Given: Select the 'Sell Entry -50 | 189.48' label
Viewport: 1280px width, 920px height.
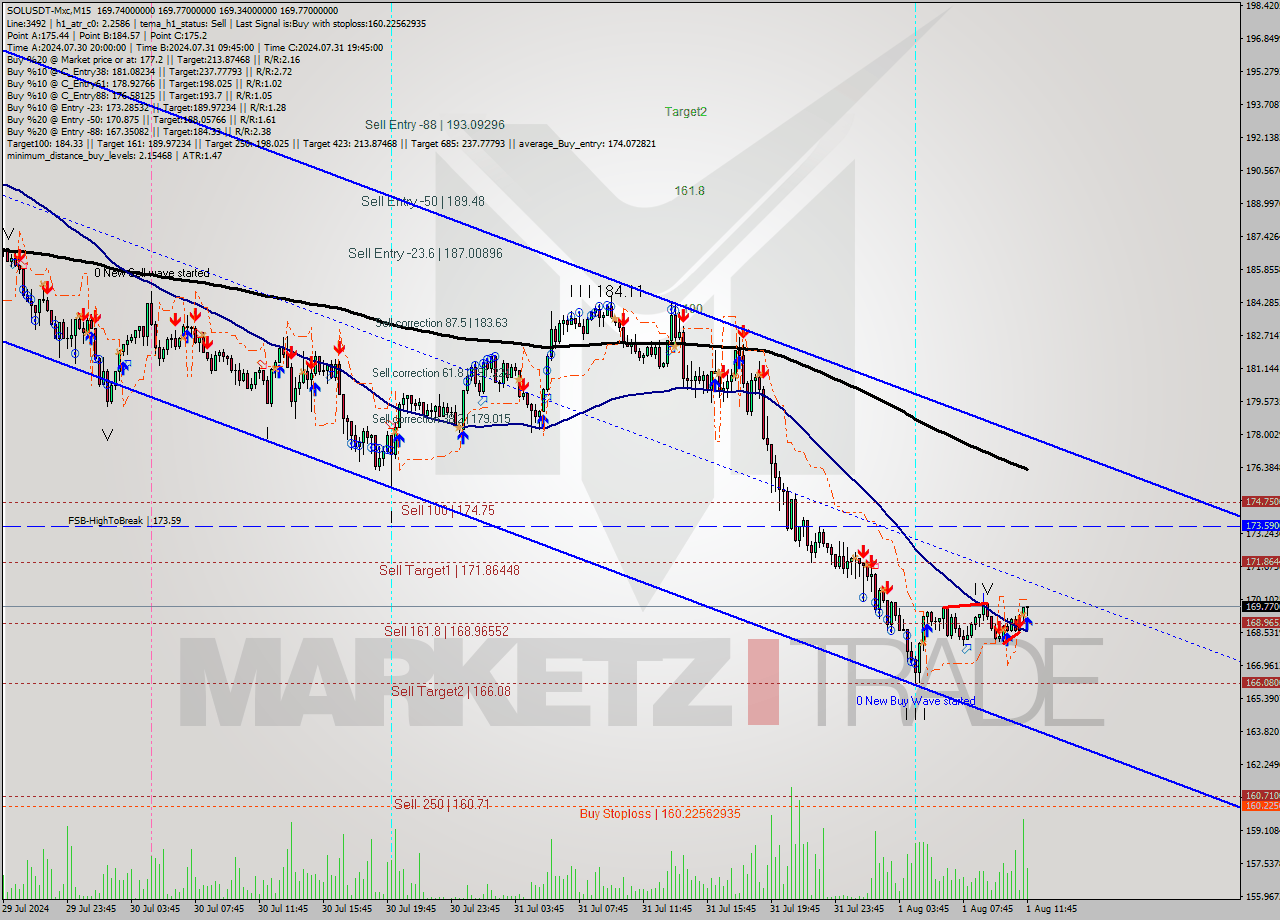Looking at the screenshot, I should pyautogui.click(x=423, y=201).
